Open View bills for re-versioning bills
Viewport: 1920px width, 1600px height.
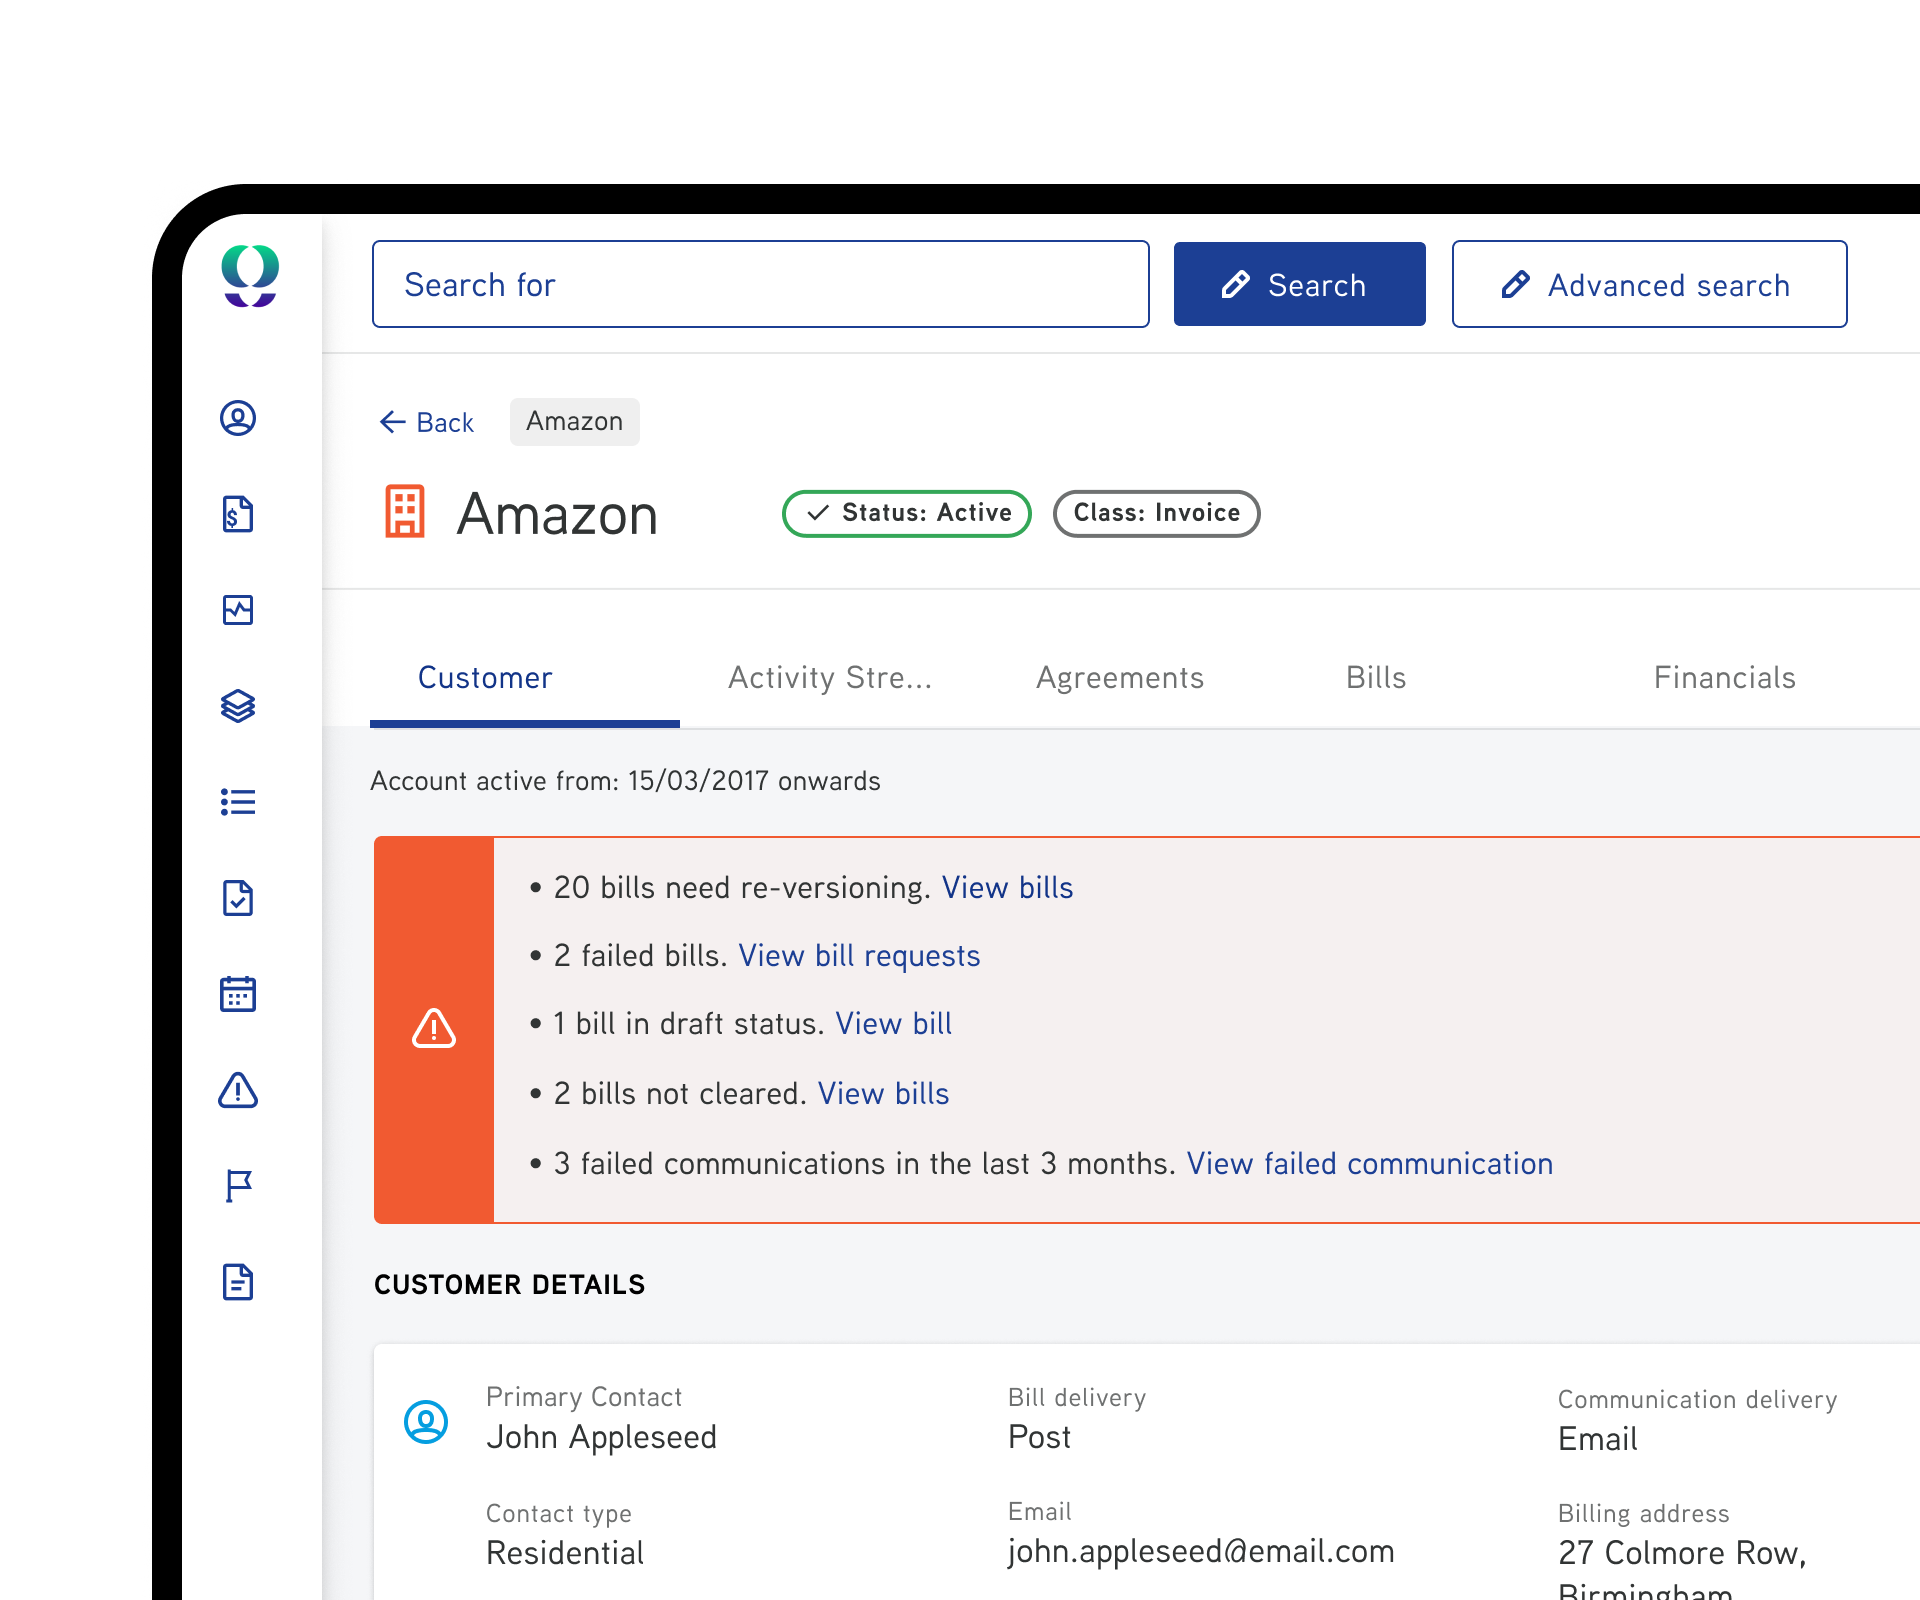pyautogui.click(x=1008, y=888)
